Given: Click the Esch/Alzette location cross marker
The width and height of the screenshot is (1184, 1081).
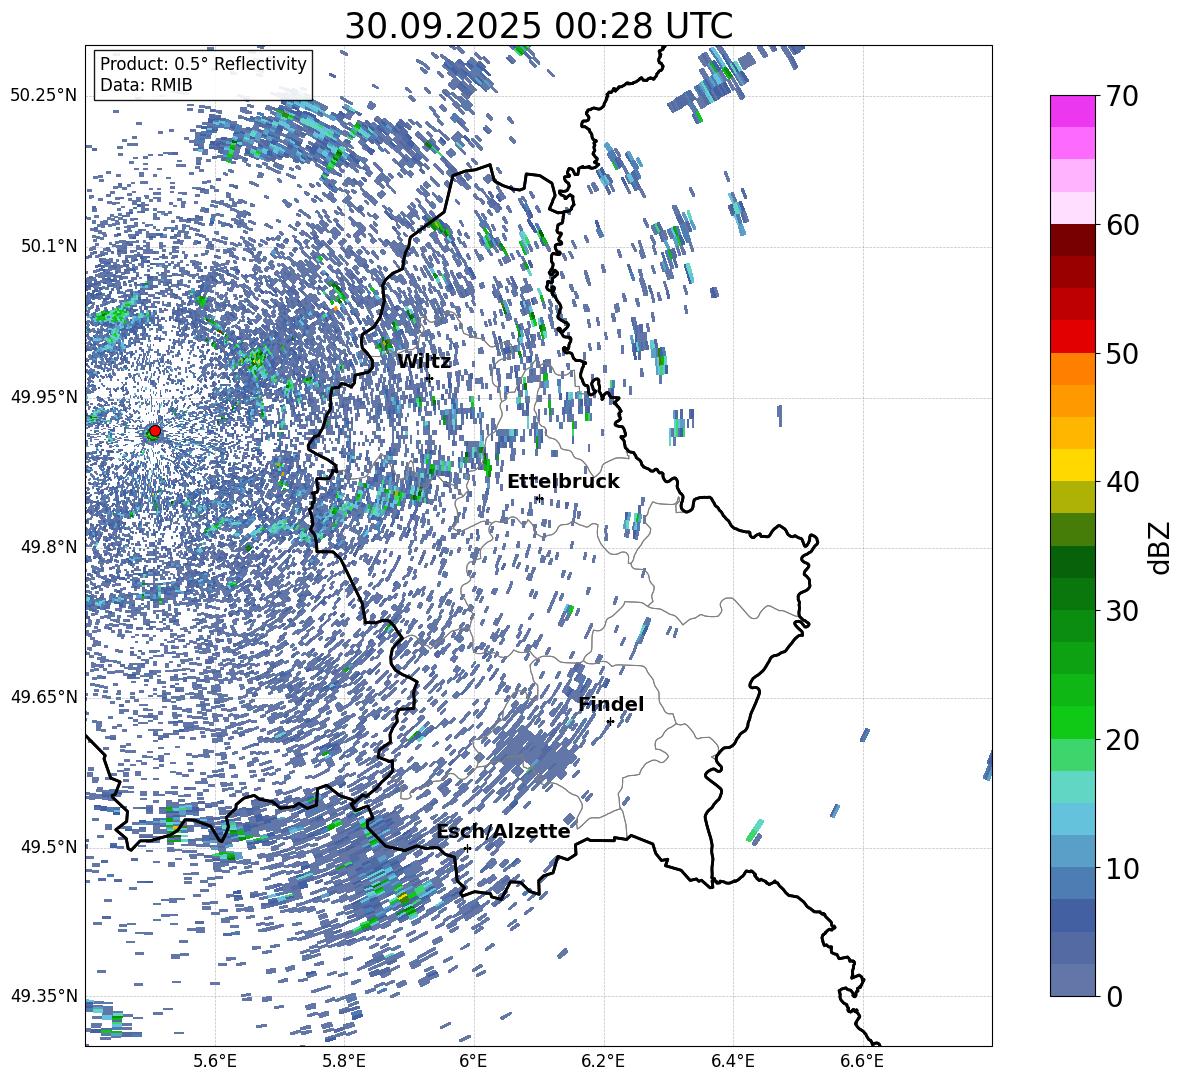Looking at the screenshot, I should [467, 848].
